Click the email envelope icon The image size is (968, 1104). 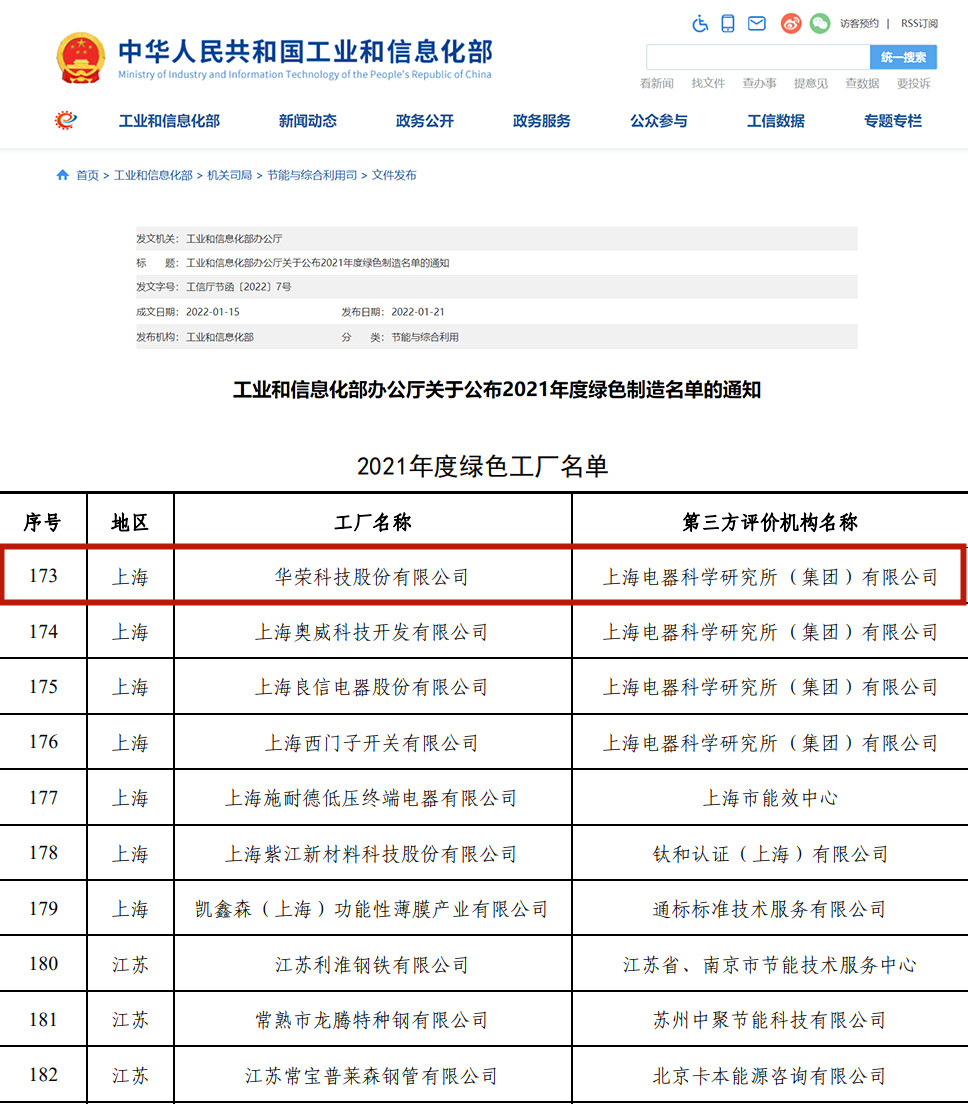click(x=757, y=23)
